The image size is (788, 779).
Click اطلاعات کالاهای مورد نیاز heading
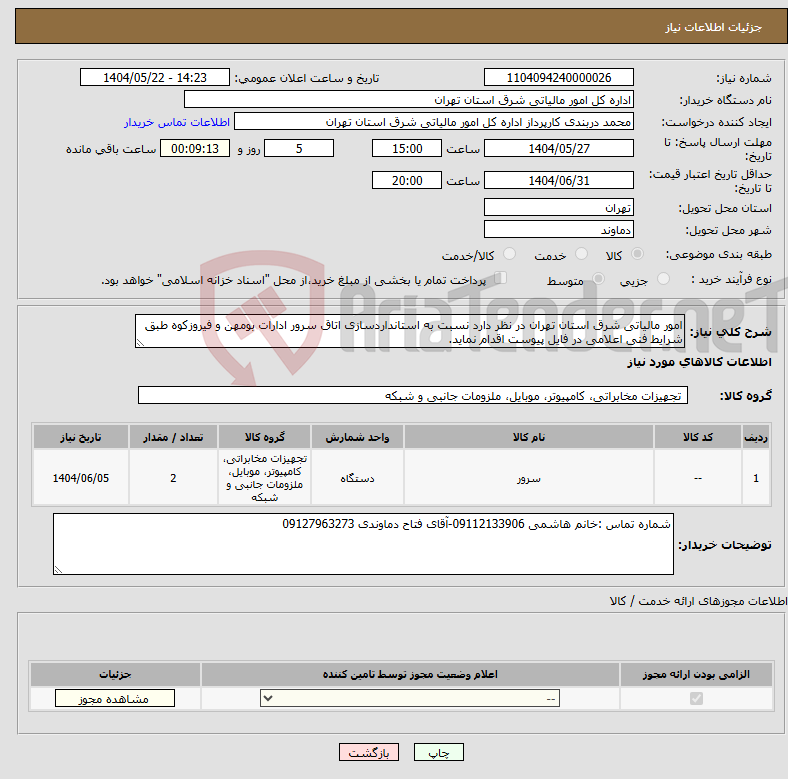(699, 362)
